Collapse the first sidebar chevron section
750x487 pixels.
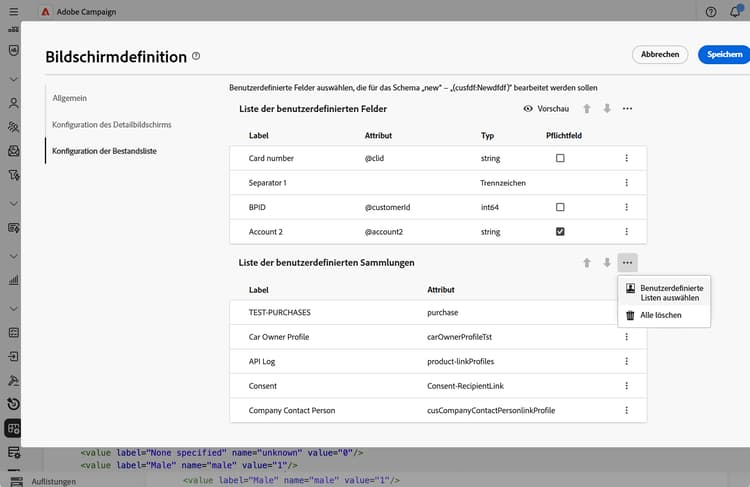13,79
